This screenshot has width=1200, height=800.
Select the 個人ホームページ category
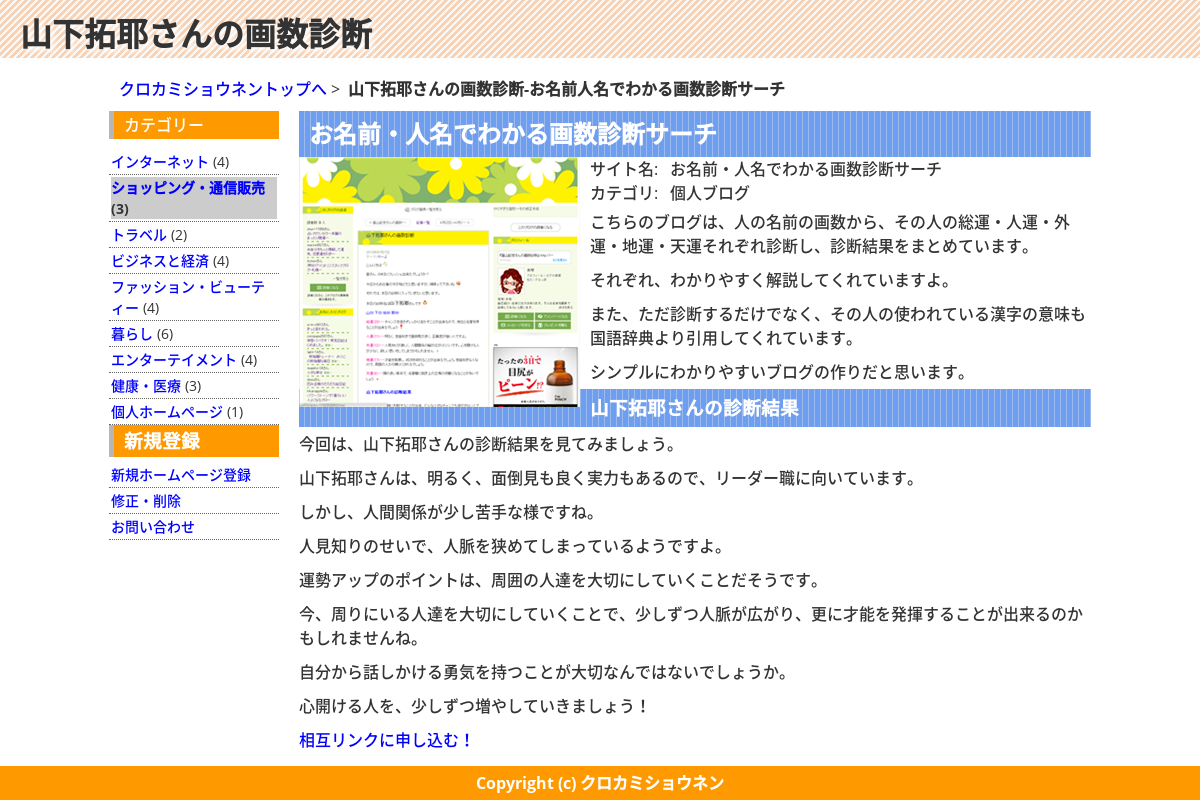167,412
